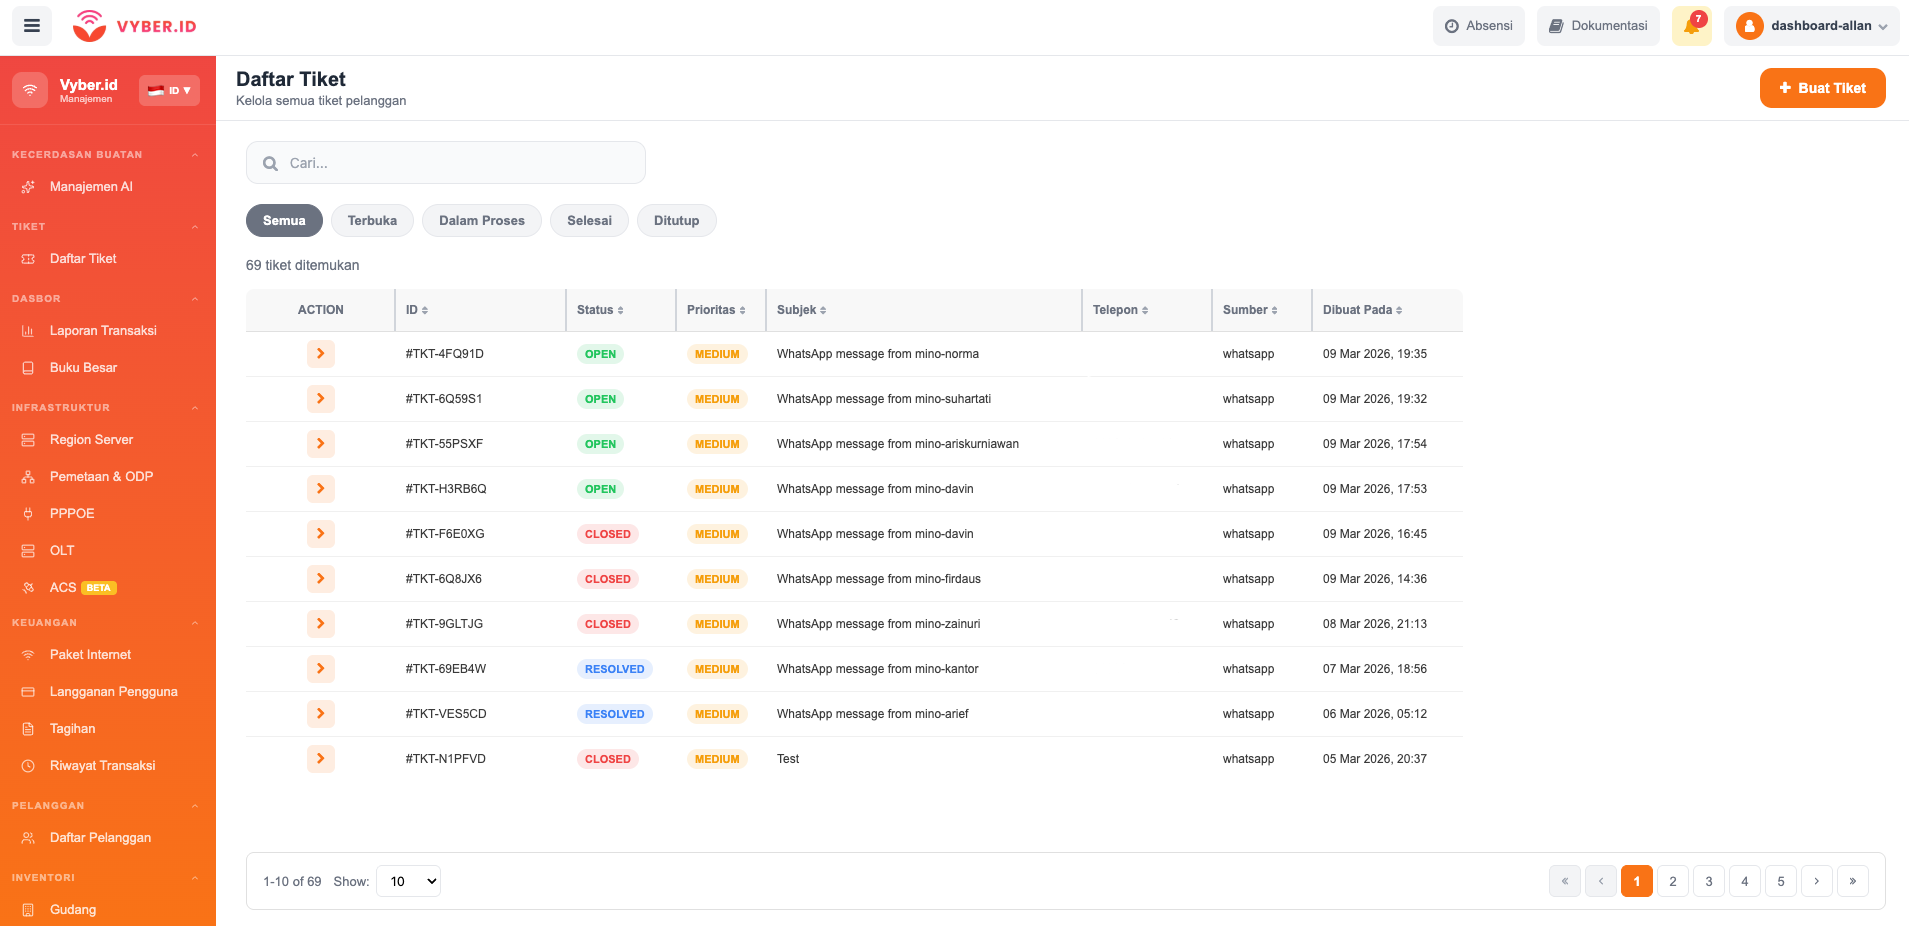1909x926 pixels.
Task: Open the dashboard-allan account menu
Action: [1811, 25]
